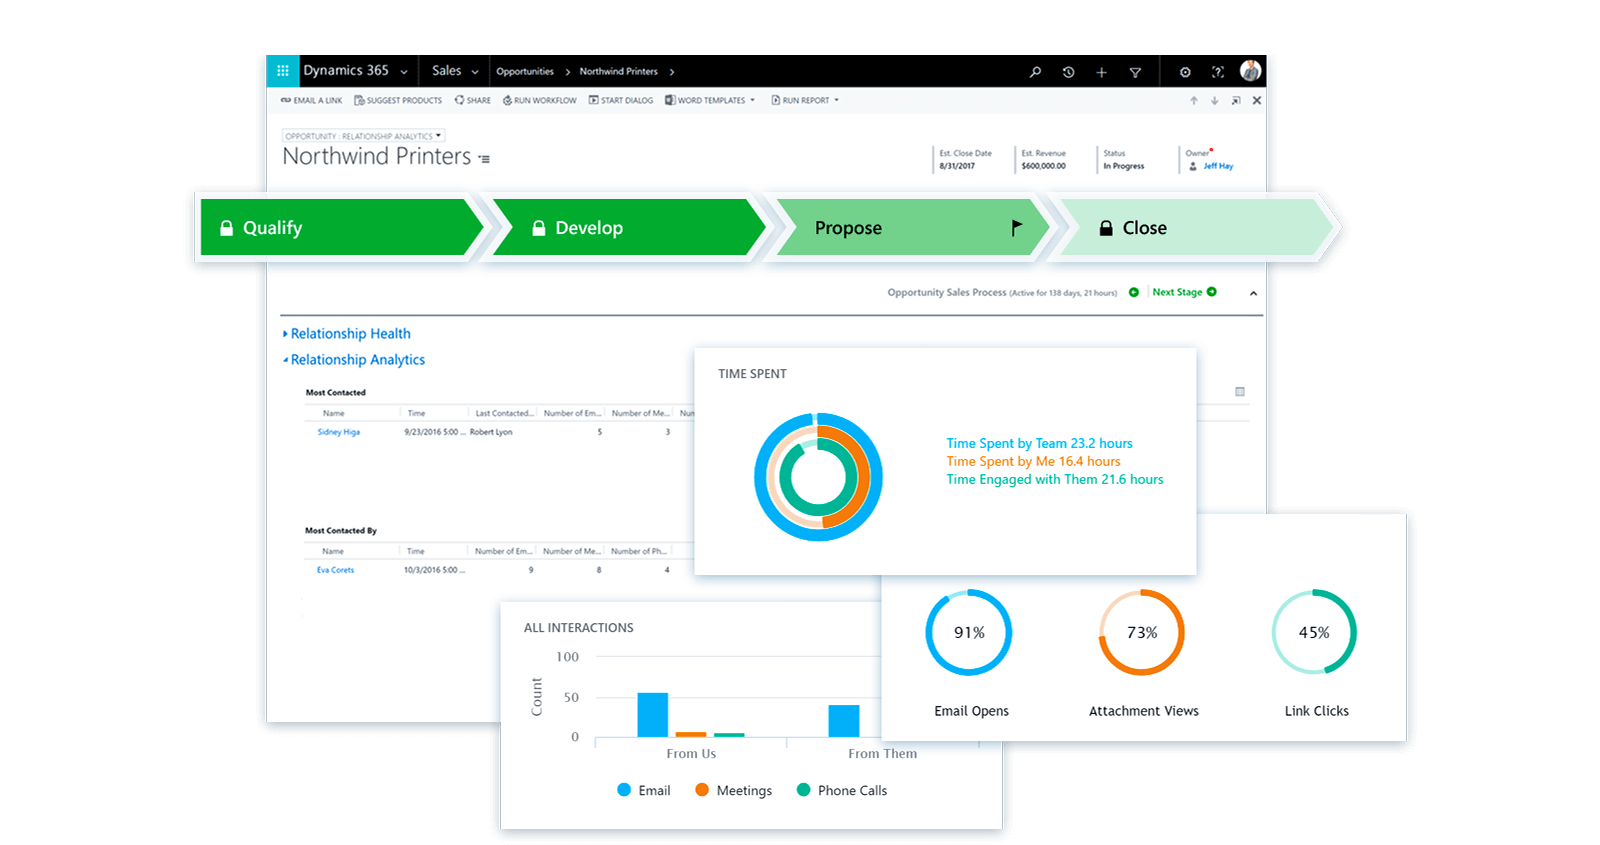Click Suggest Products command
1600x845 pixels.
pos(398,101)
